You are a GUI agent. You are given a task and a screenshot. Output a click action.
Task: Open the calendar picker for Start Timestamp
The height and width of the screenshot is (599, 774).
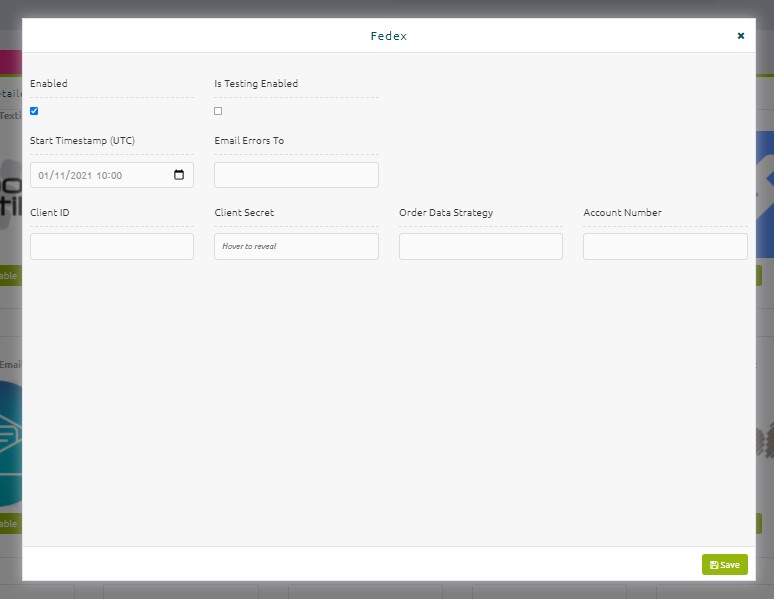point(179,175)
